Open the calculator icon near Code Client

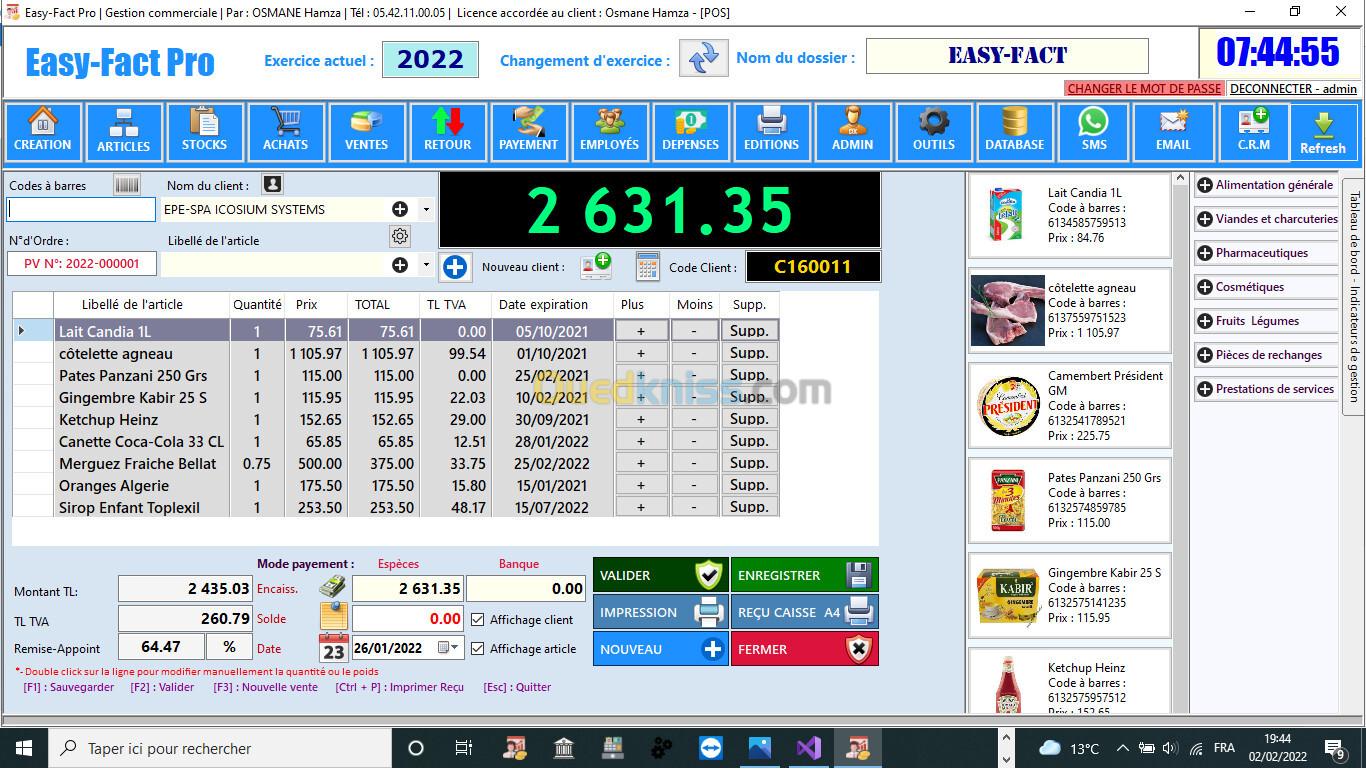click(648, 267)
